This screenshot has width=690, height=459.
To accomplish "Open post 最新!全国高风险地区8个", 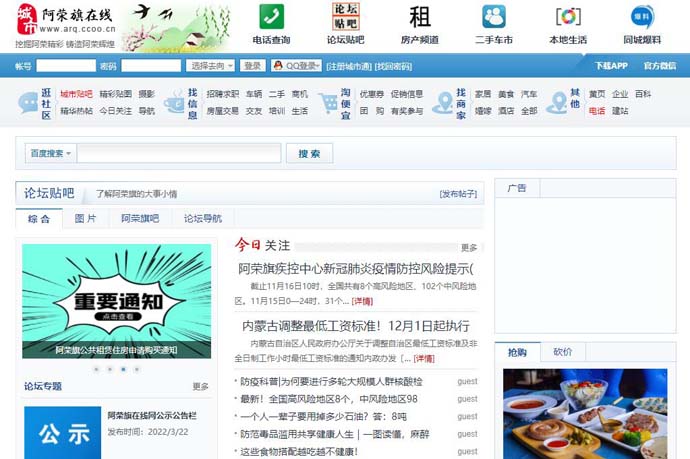I will 329,399.
